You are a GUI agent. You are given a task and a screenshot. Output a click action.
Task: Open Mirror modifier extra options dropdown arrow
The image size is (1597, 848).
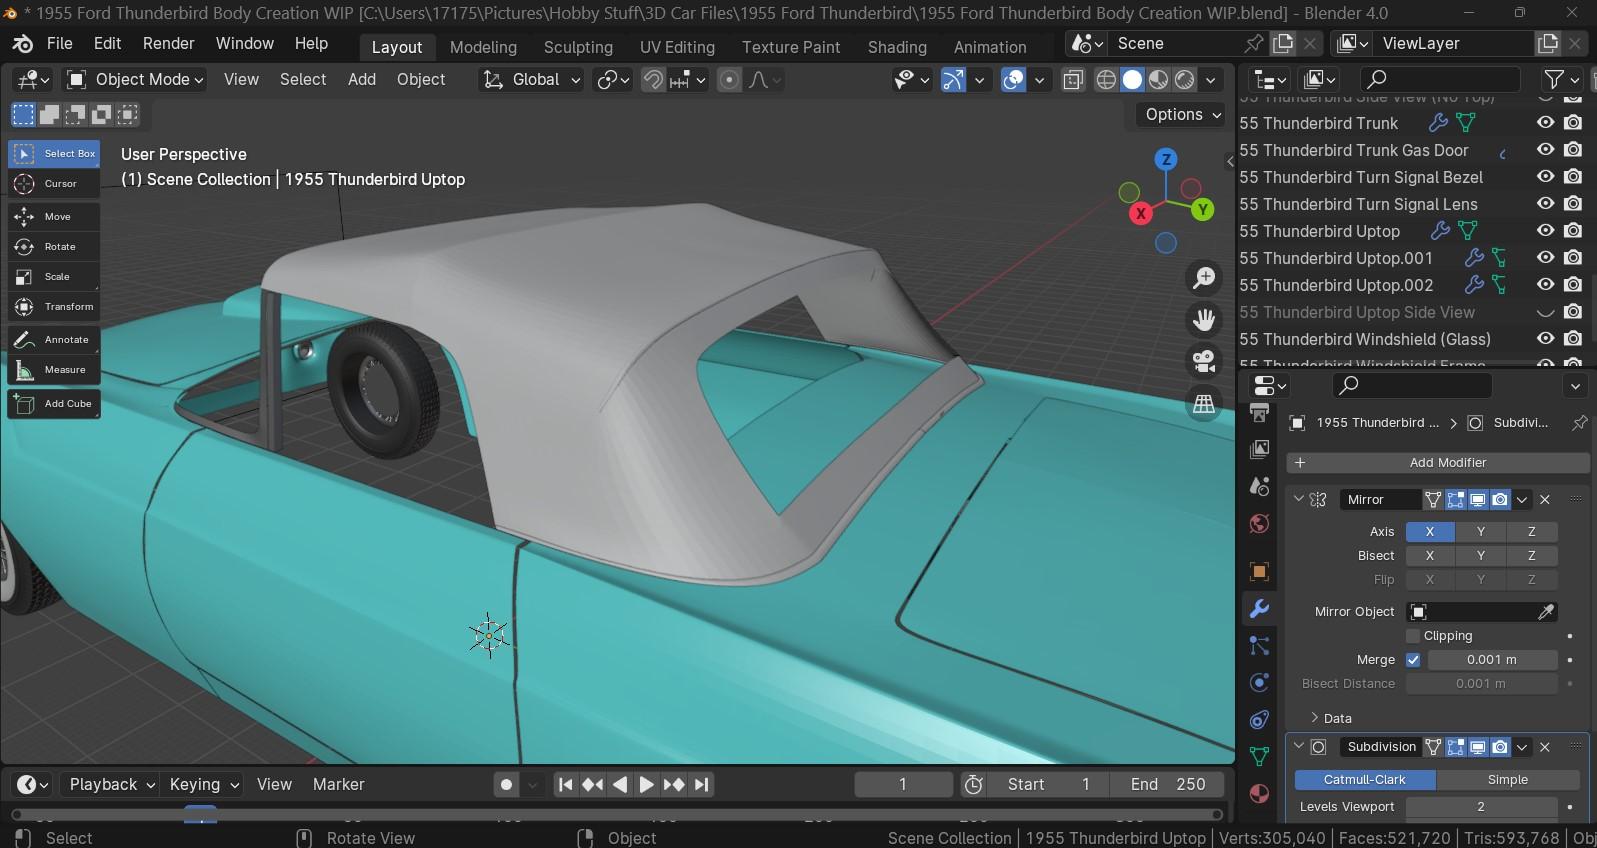point(1522,499)
